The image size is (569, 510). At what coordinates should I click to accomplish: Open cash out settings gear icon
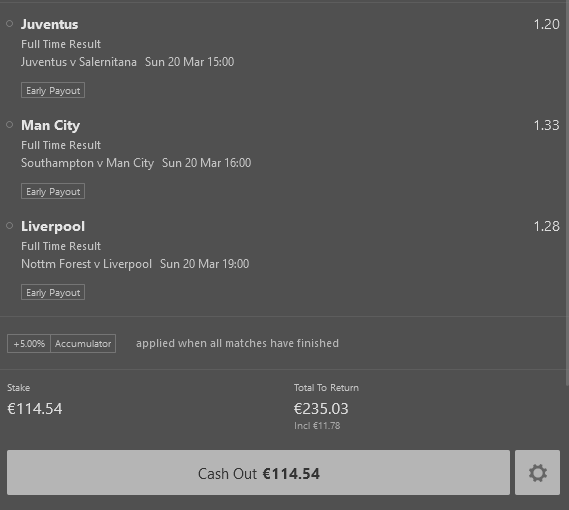point(537,473)
